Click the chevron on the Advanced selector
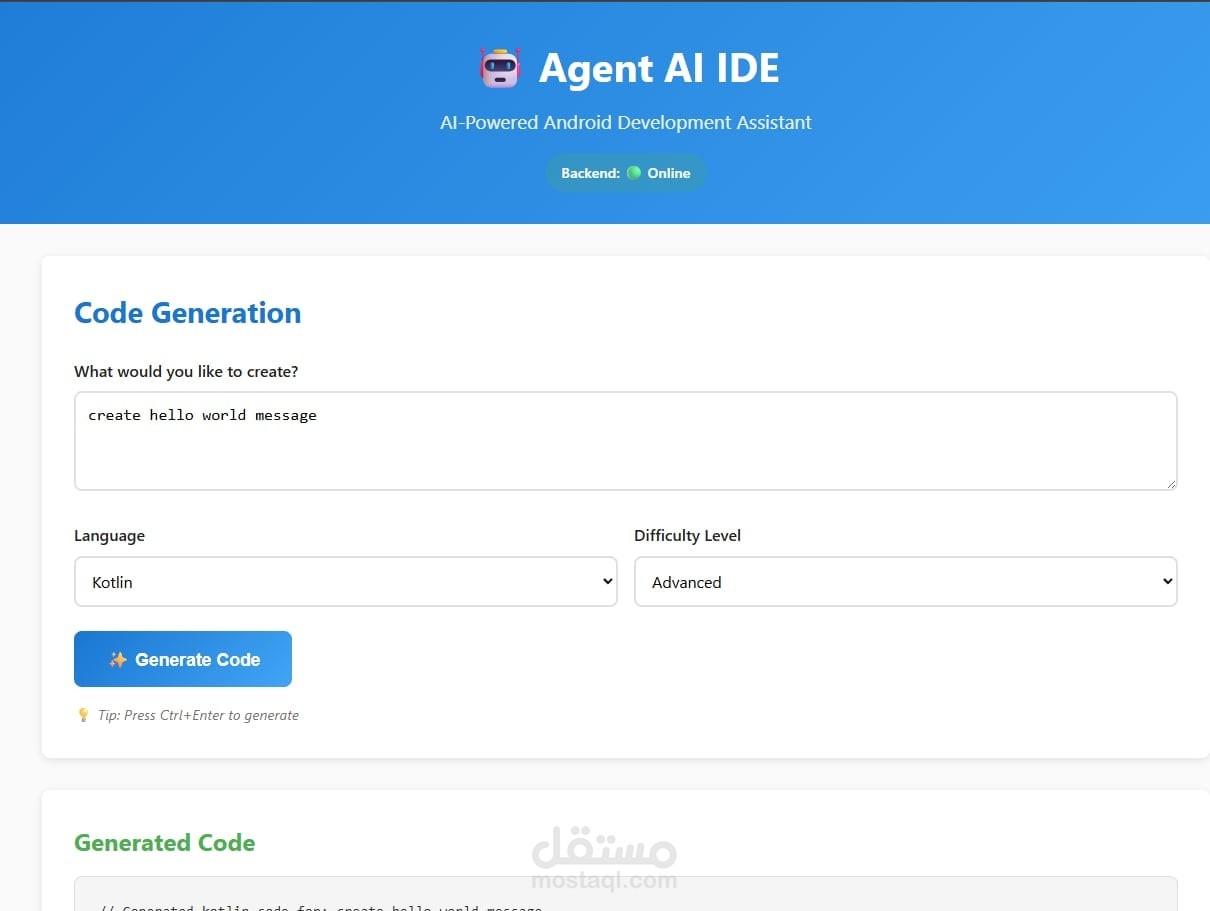The width and height of the screenshot is (1210, 911). pyautogui.click(x=1166, y=581)
